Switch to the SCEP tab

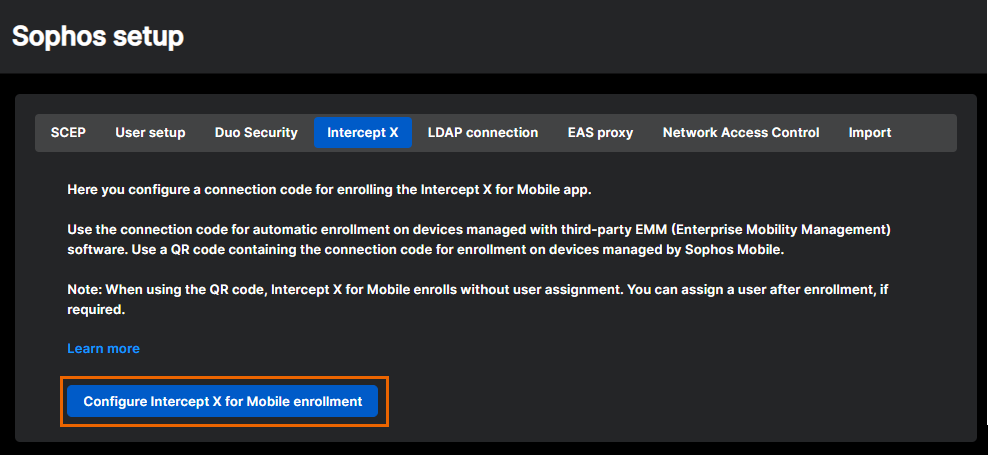[x=68, y=132]
